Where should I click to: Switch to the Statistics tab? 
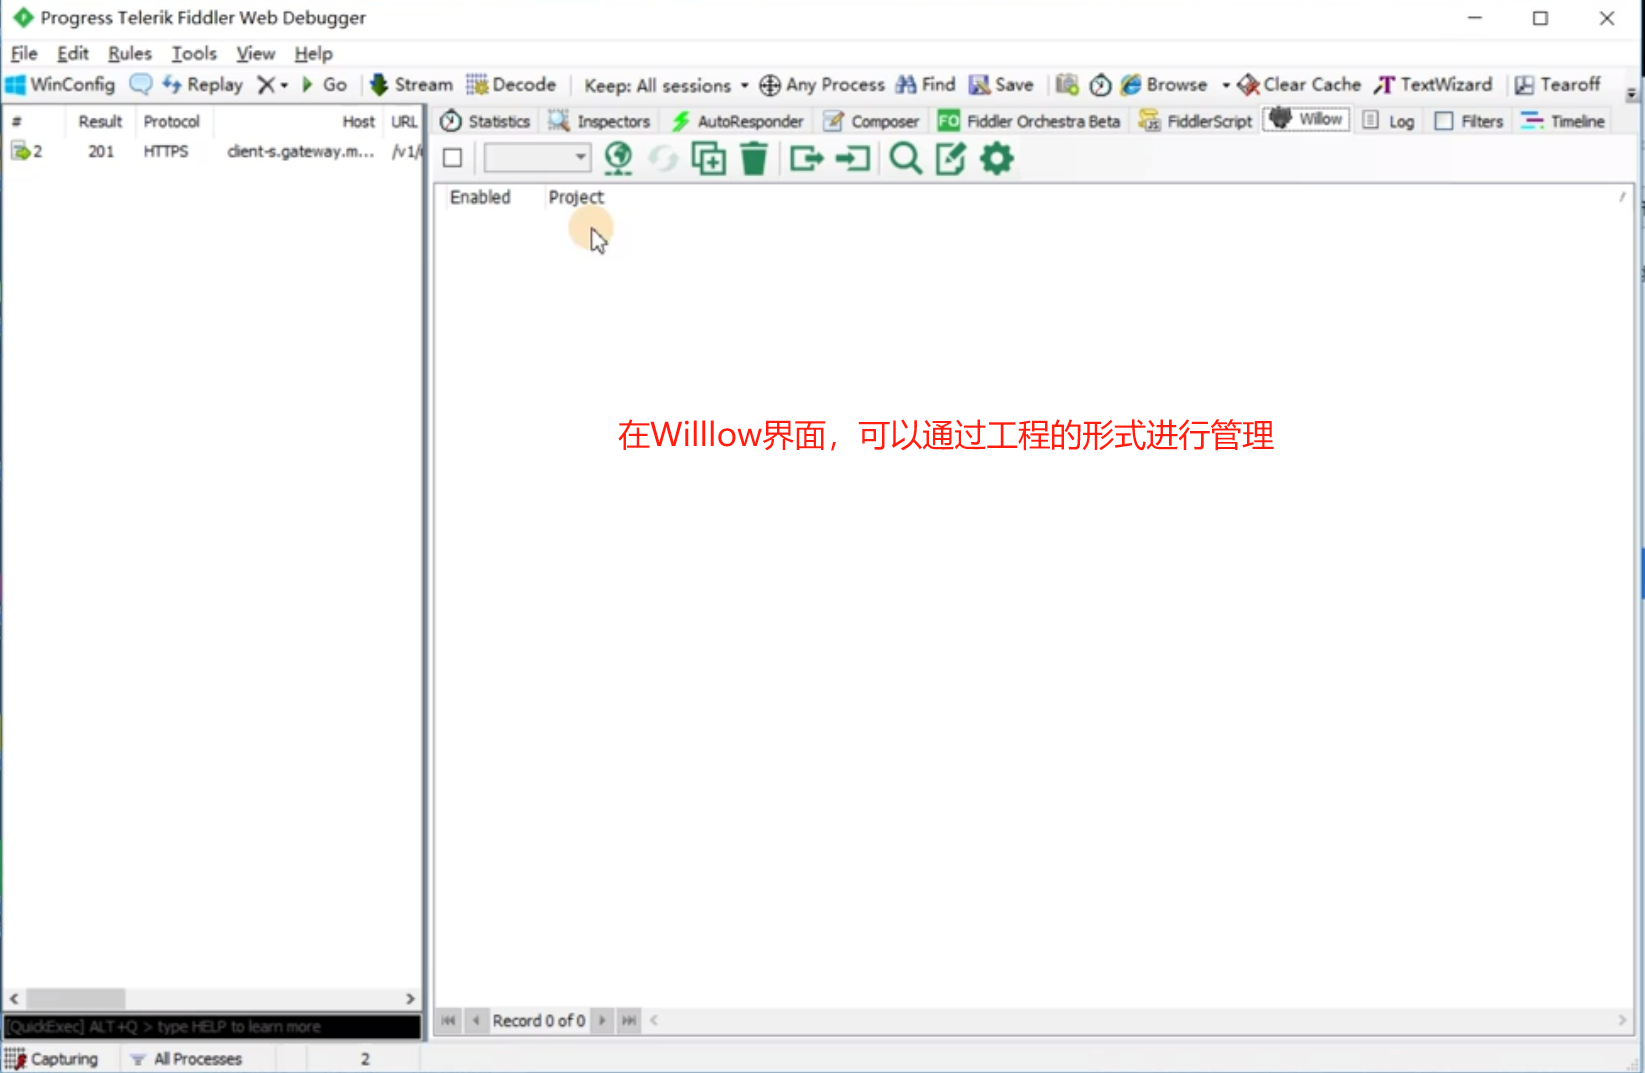[486, 121]
